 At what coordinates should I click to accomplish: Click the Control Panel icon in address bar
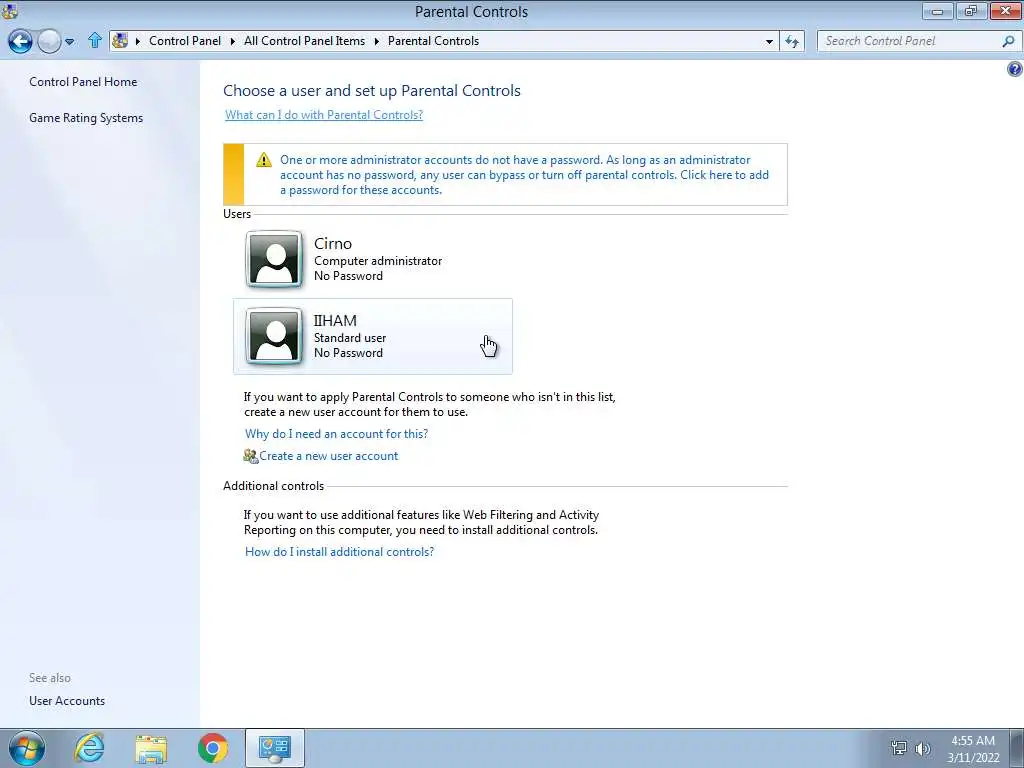pyautogui.click(x=120, y=40)
